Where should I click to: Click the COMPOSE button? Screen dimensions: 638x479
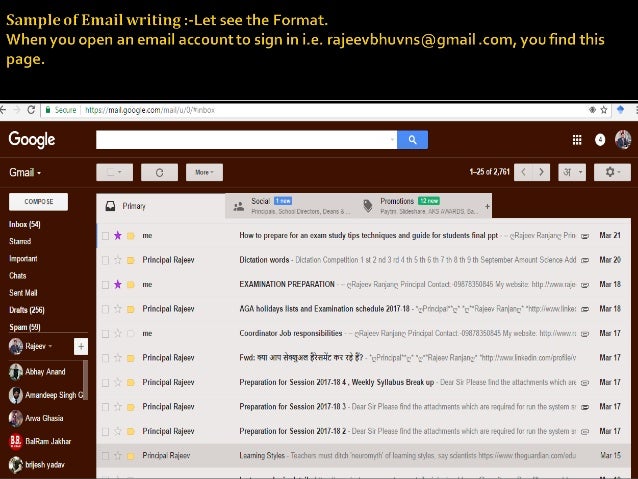[38, 202]
